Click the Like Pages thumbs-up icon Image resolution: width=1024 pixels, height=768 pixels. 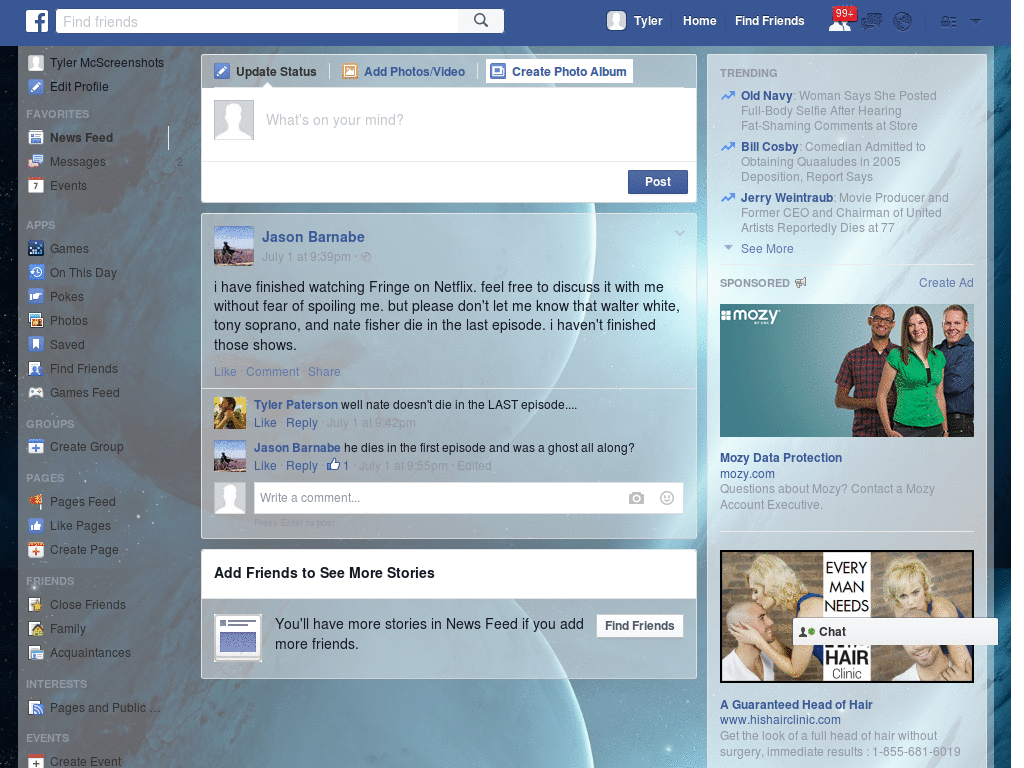[36, 526]
